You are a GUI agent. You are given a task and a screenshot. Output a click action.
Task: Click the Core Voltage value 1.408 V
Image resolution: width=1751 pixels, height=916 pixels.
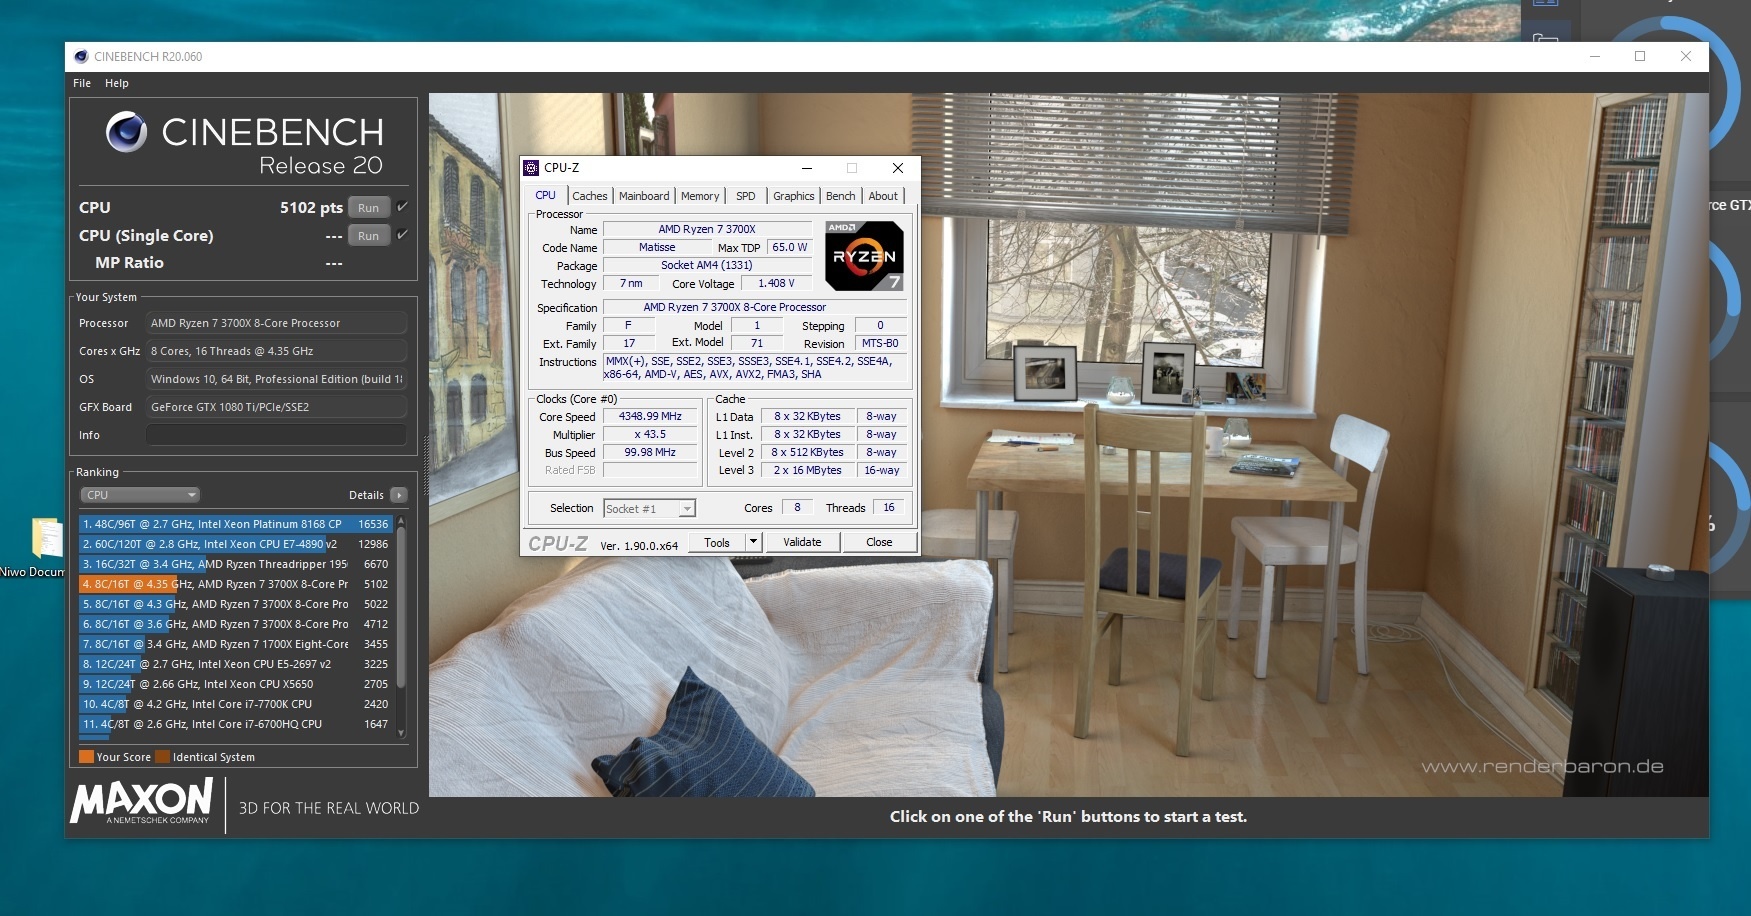pyautogui.click(x=776, y=283)
